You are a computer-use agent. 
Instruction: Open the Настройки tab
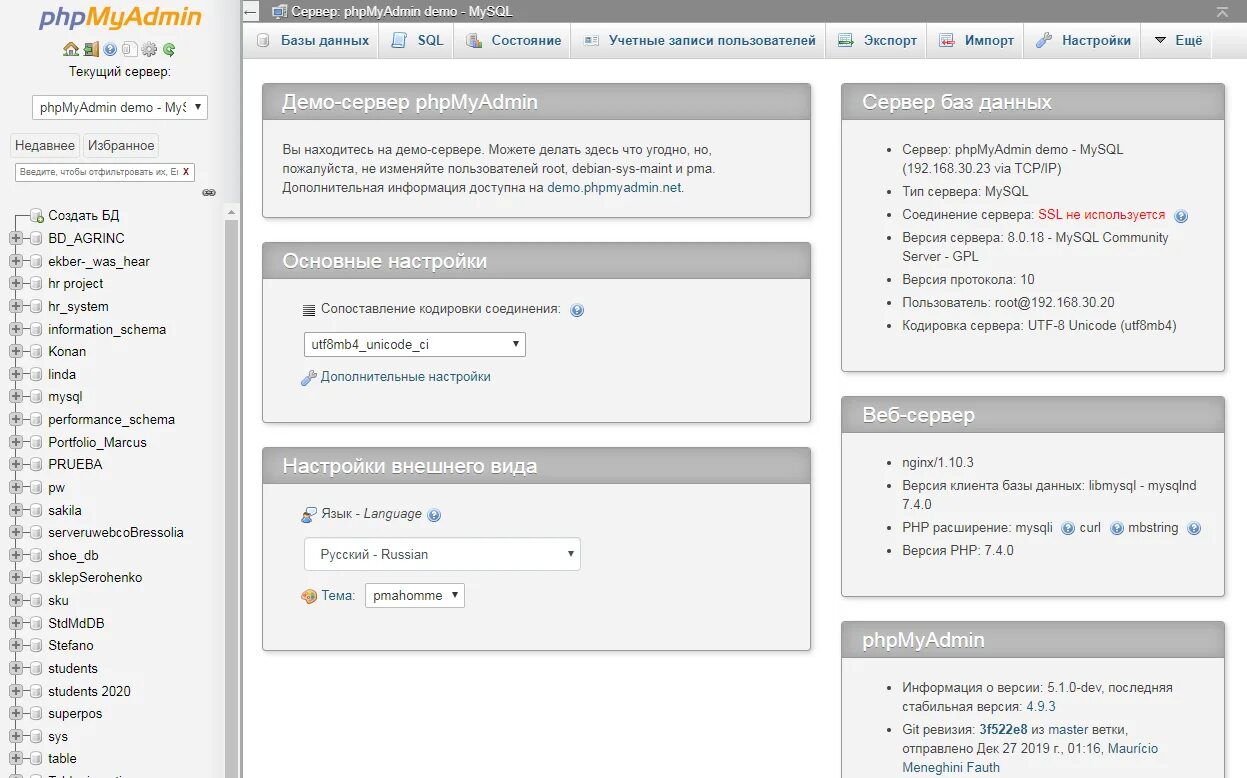click(x=1084, y=40)
